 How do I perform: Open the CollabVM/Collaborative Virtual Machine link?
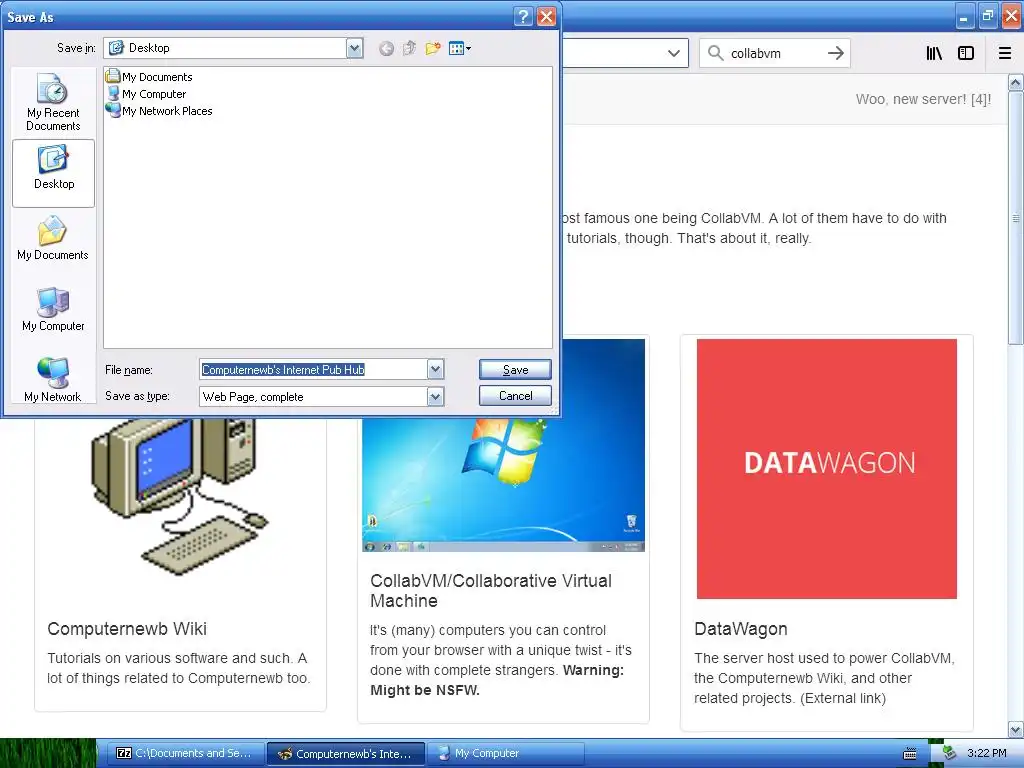pyautogui.click(x=490, y=590)
